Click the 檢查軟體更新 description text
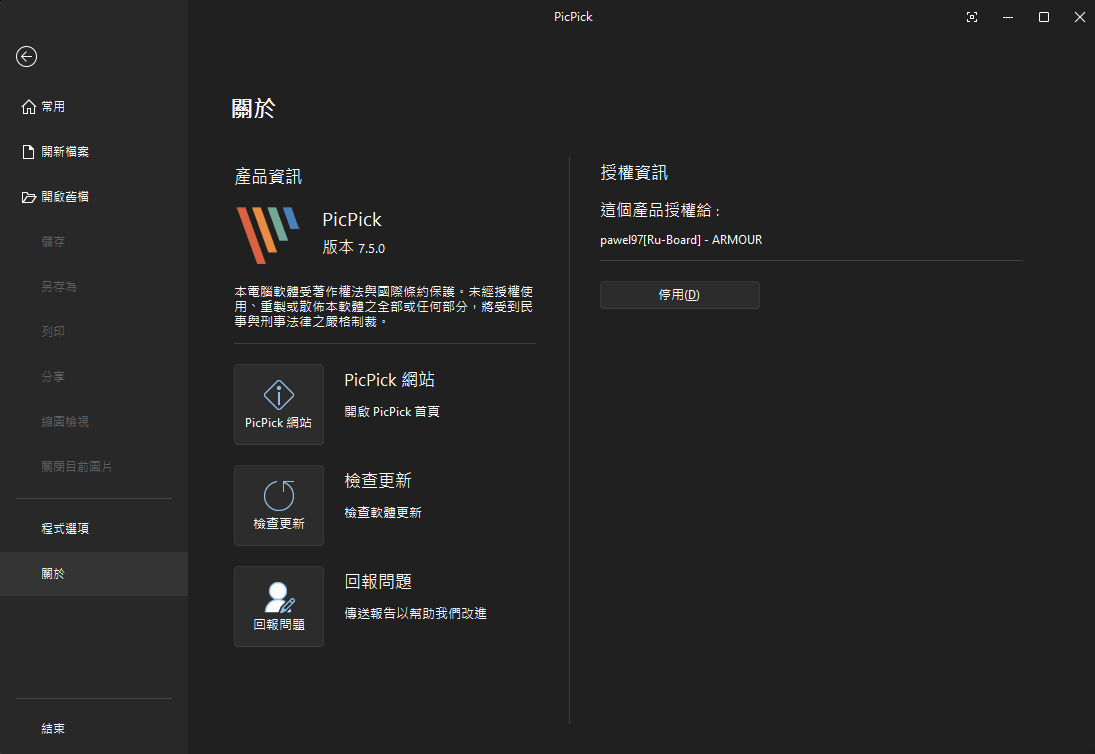Image resolution: width=1095 pixels, height=754 pixels. pos(383,512)
